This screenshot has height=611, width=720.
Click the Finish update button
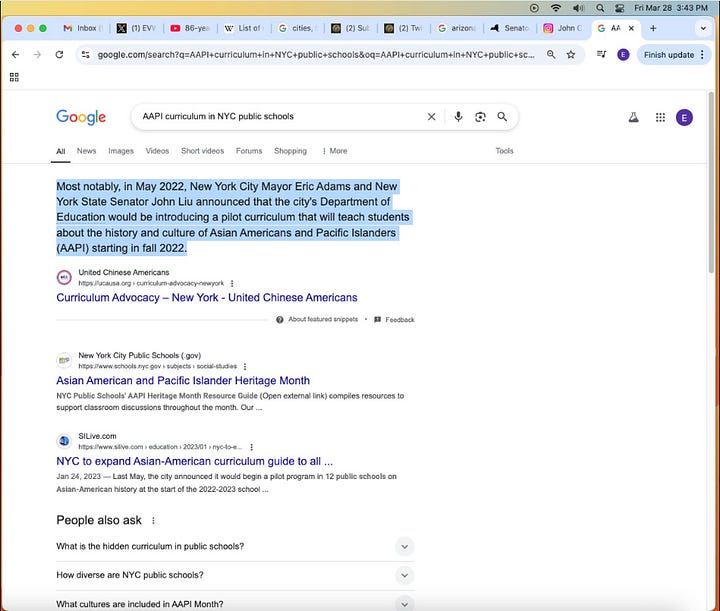pos(669,55)
